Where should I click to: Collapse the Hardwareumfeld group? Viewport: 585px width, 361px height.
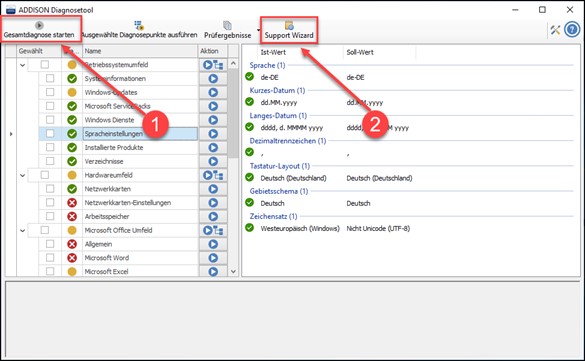click(x=22, y=176)
